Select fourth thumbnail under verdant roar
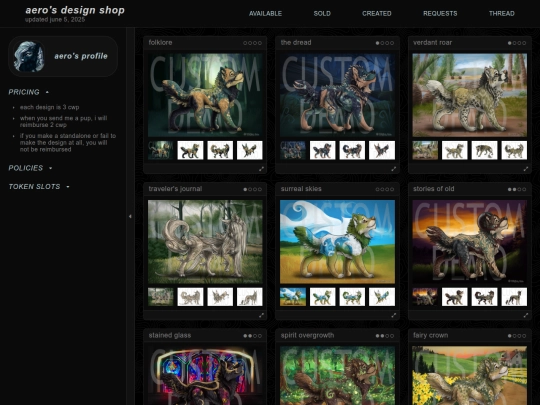 tap(514, 150)
